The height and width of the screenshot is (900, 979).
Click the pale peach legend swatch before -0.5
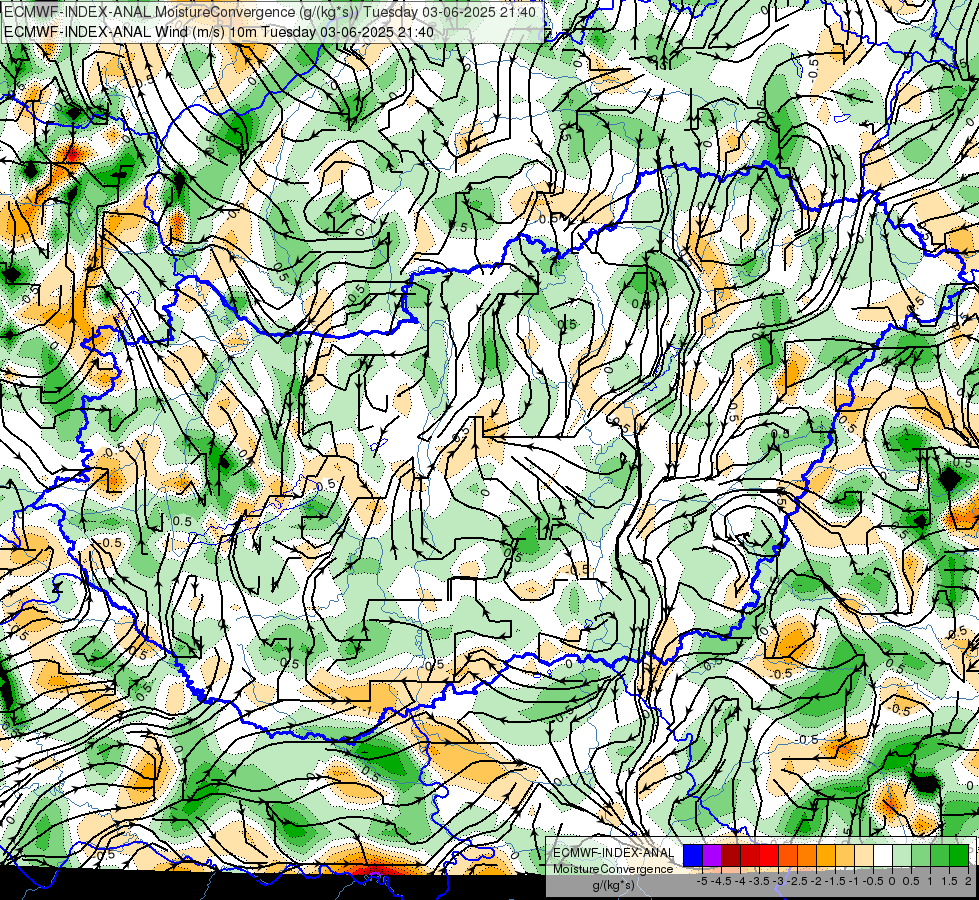[863, 856]
